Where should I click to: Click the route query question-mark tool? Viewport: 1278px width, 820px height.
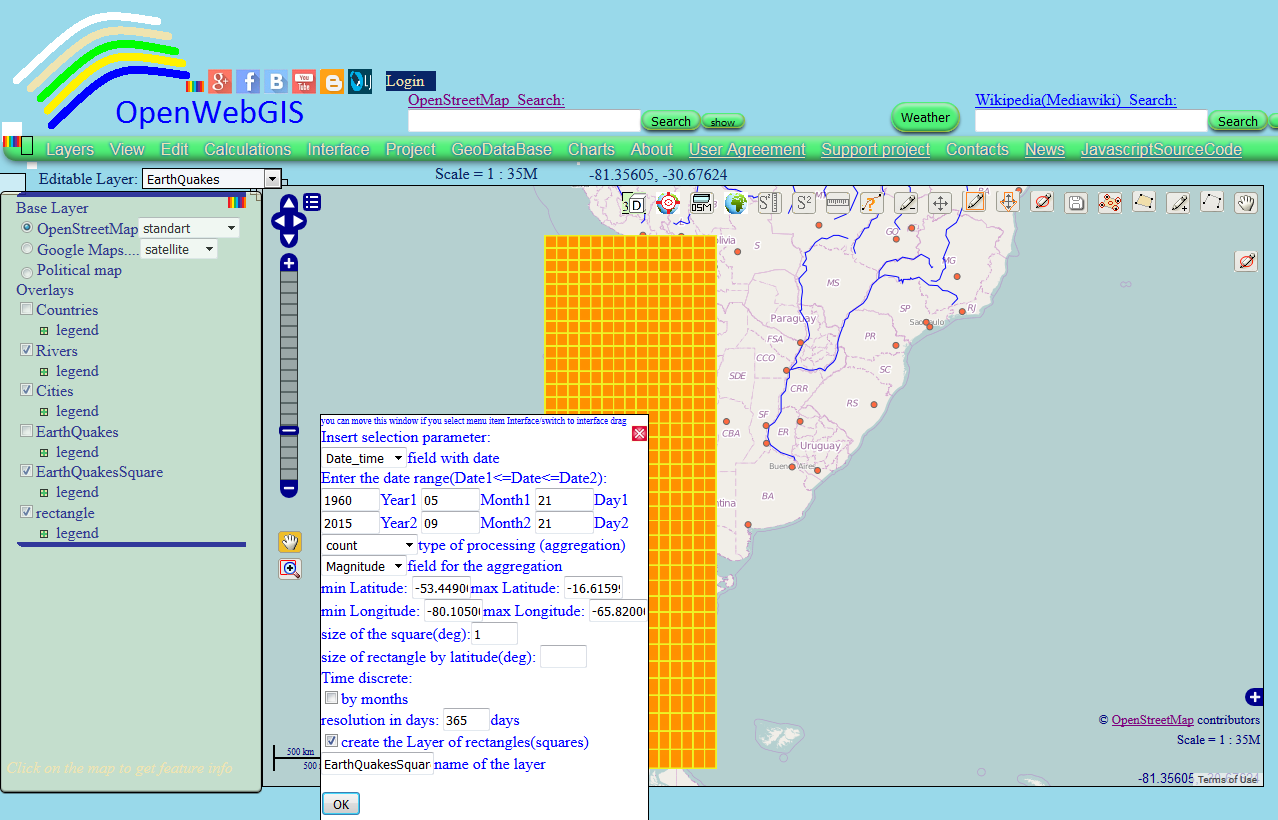[x=872, y=202]
